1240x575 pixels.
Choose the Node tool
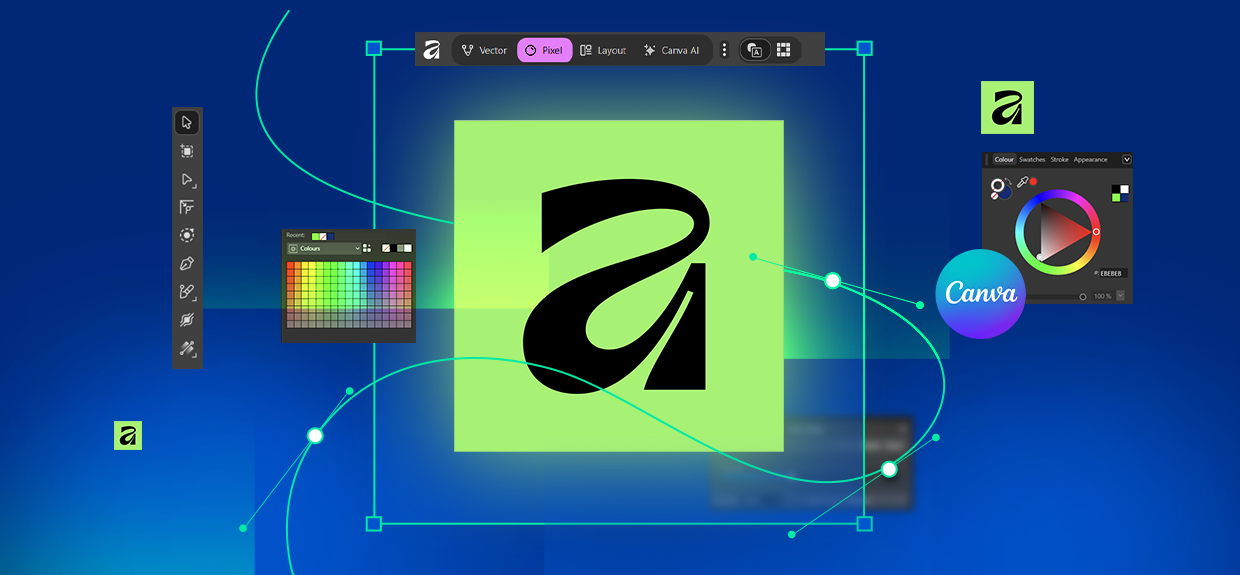[x=186, y=180]
